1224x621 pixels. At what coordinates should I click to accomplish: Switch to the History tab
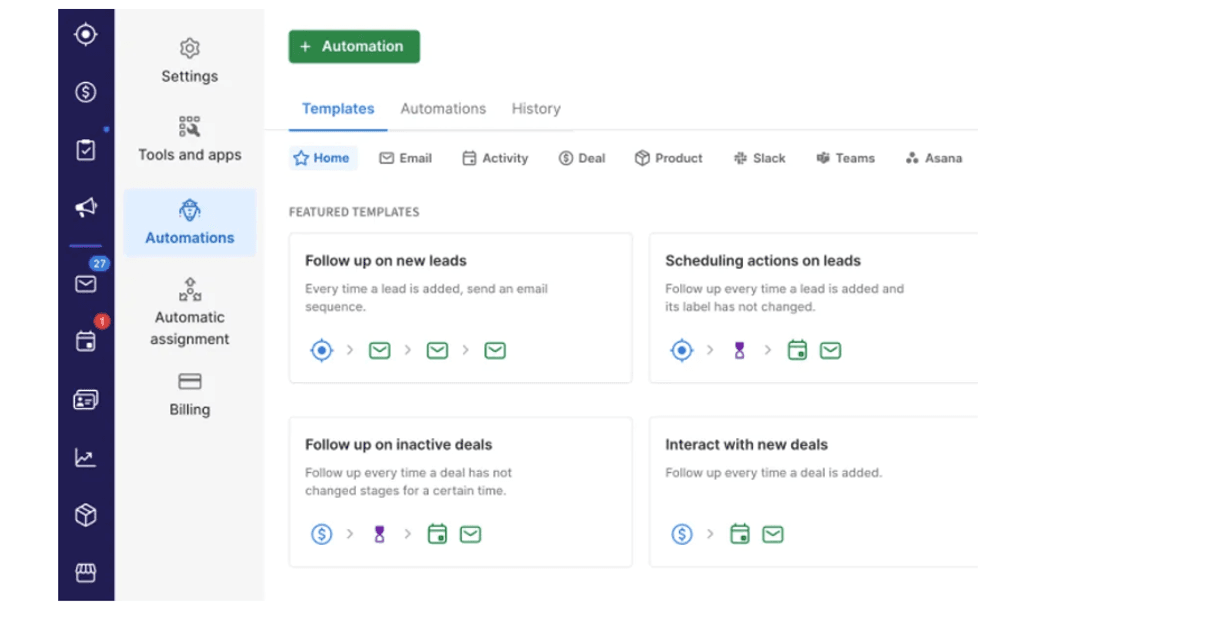point(536,109)
